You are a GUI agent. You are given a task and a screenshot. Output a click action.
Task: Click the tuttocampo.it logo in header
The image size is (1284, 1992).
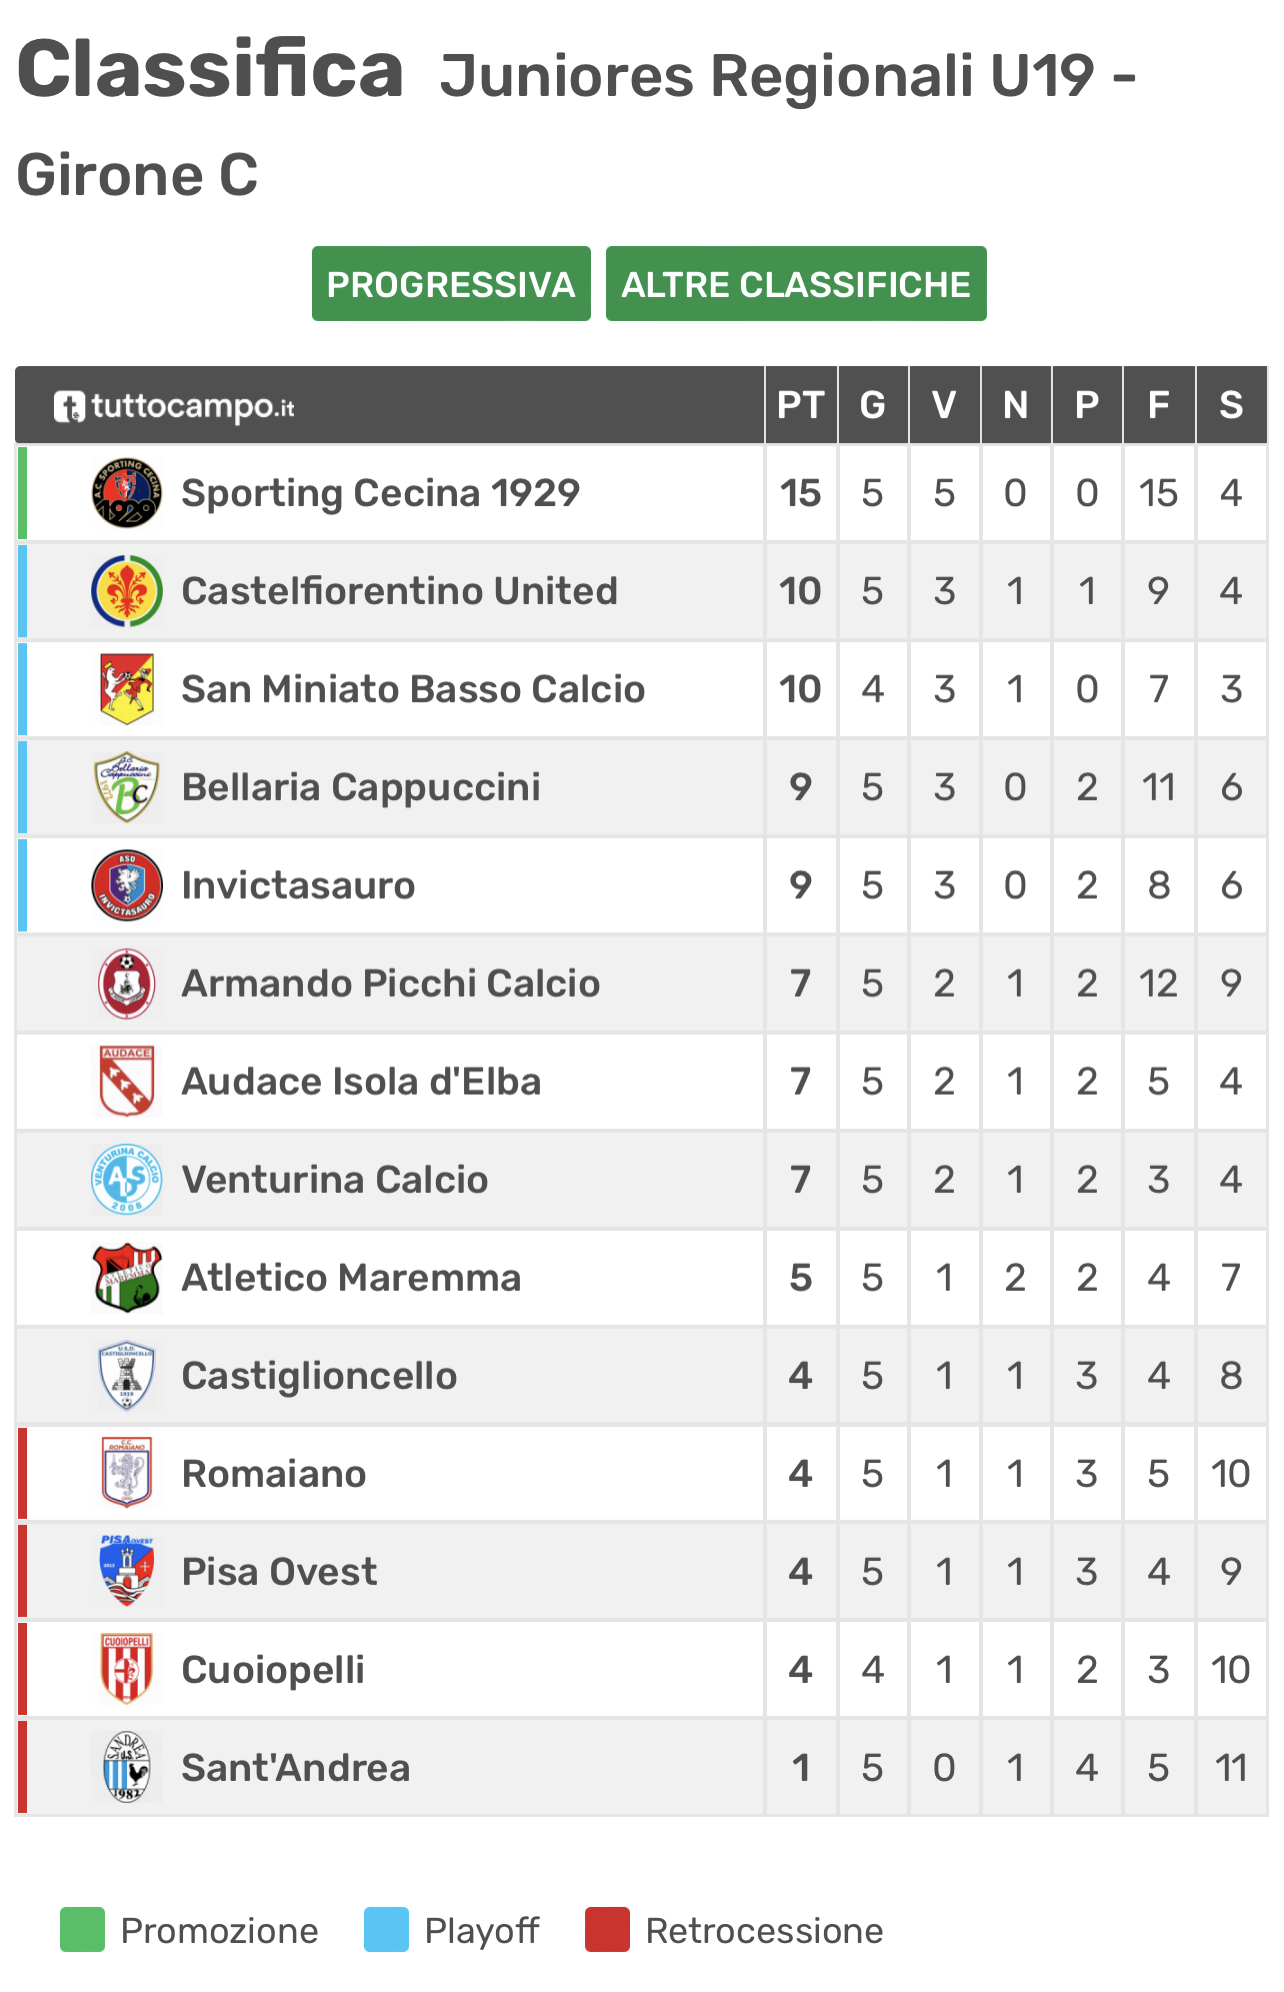(174, 406)
